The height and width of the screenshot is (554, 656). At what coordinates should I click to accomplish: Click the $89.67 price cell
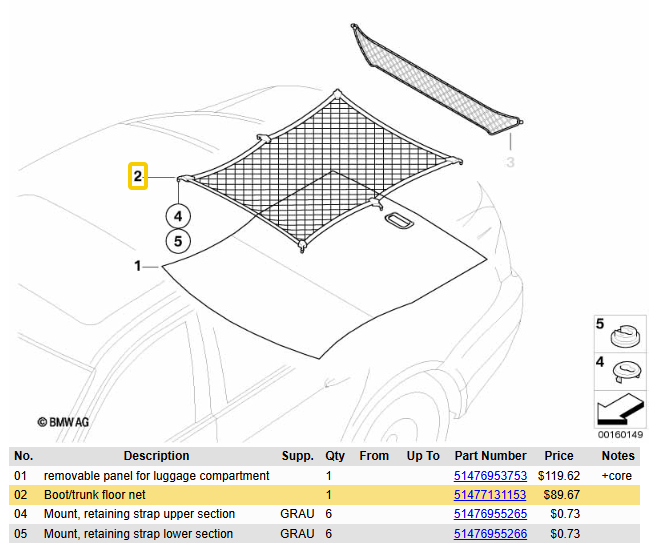[562, 495]
